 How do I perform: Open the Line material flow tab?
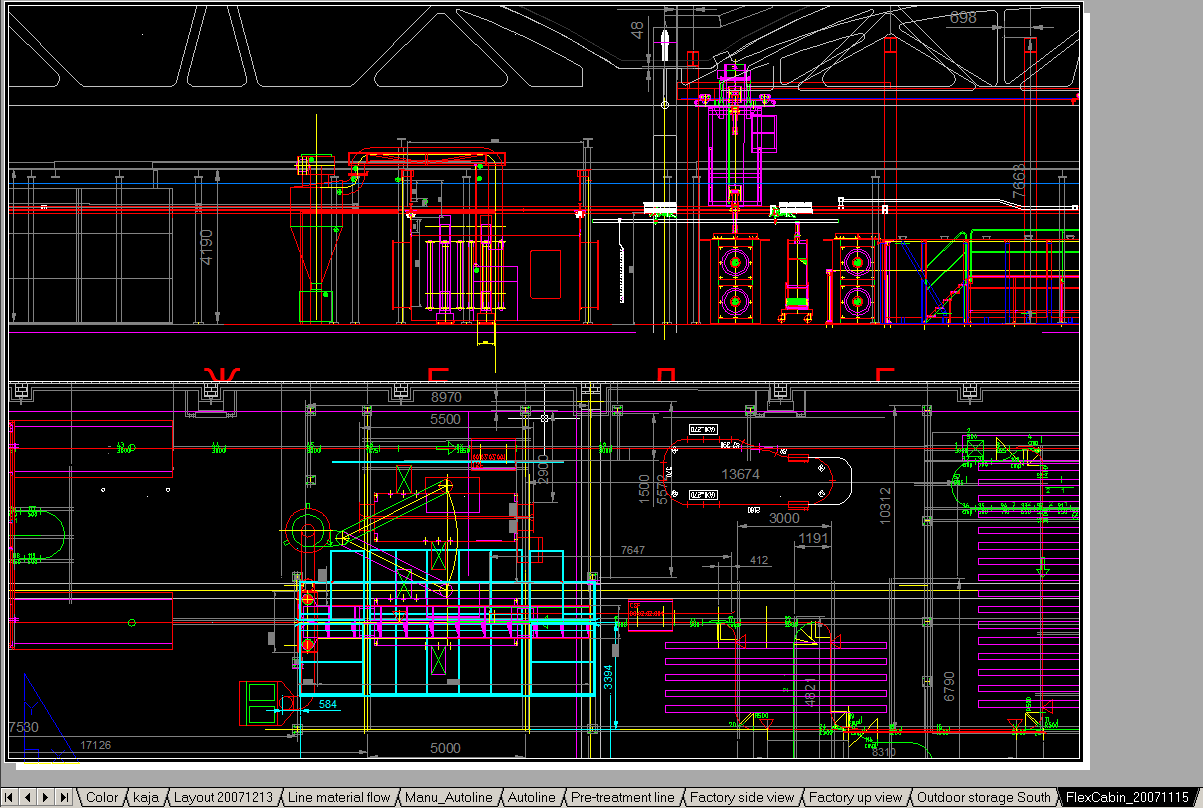pyautogui.click(x=339, y=798)
